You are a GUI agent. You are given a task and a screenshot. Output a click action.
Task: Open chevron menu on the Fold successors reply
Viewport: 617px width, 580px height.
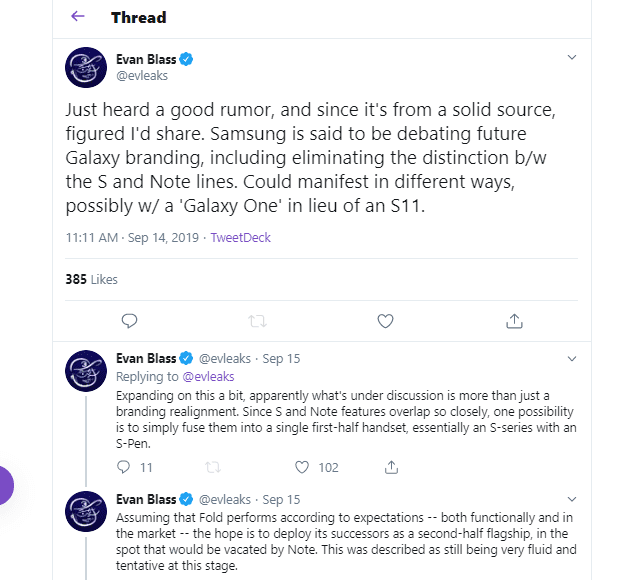[572, 499]
